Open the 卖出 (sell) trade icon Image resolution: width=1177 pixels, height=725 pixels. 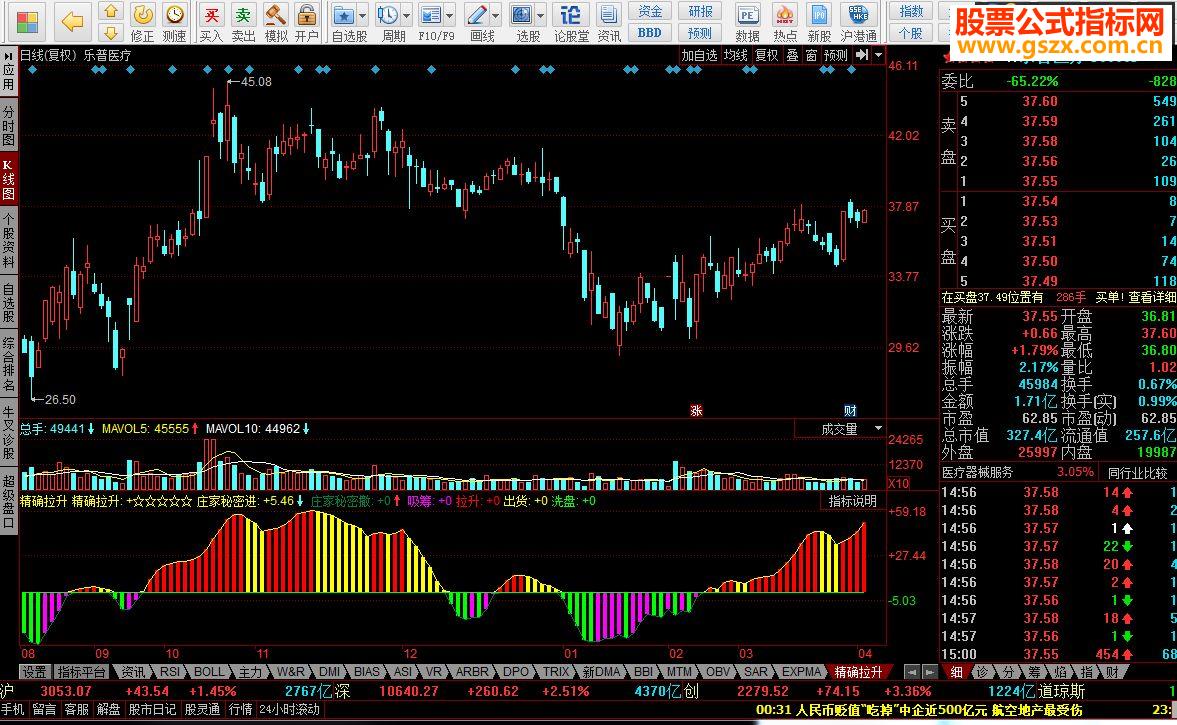[x=243, y=22]
